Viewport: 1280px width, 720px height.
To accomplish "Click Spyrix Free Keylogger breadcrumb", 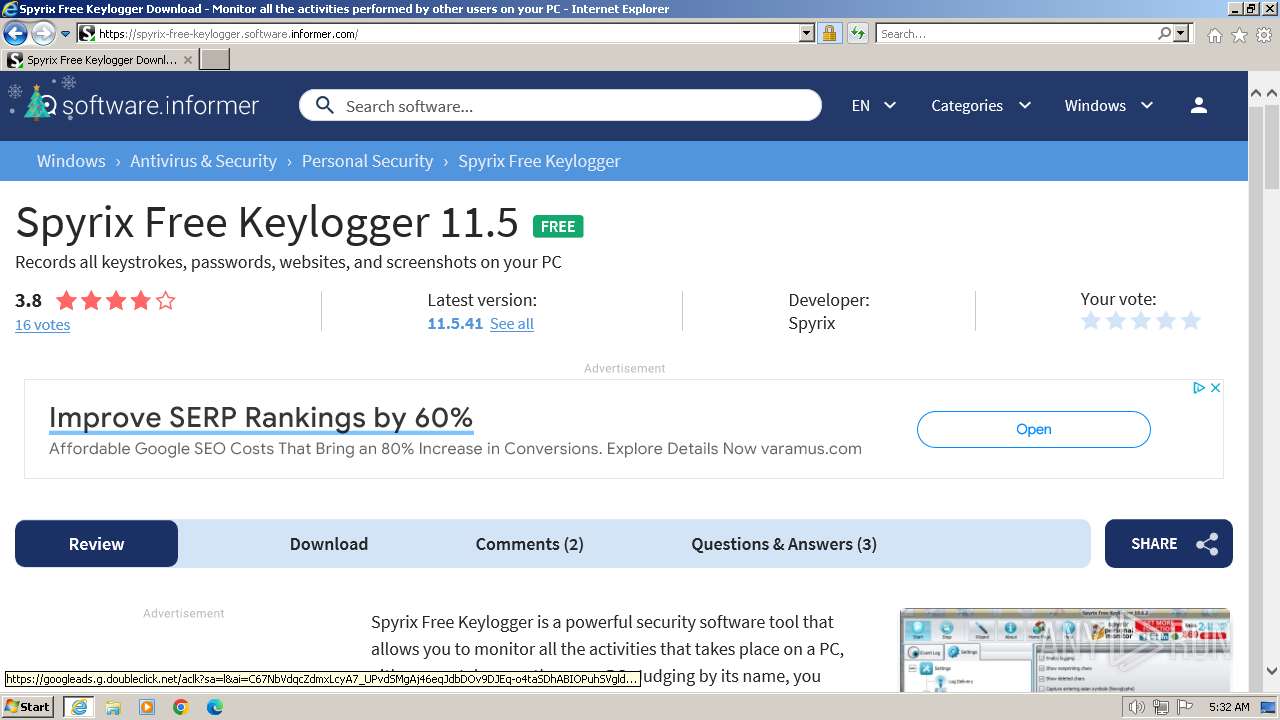I will click(x=539, y=161).
